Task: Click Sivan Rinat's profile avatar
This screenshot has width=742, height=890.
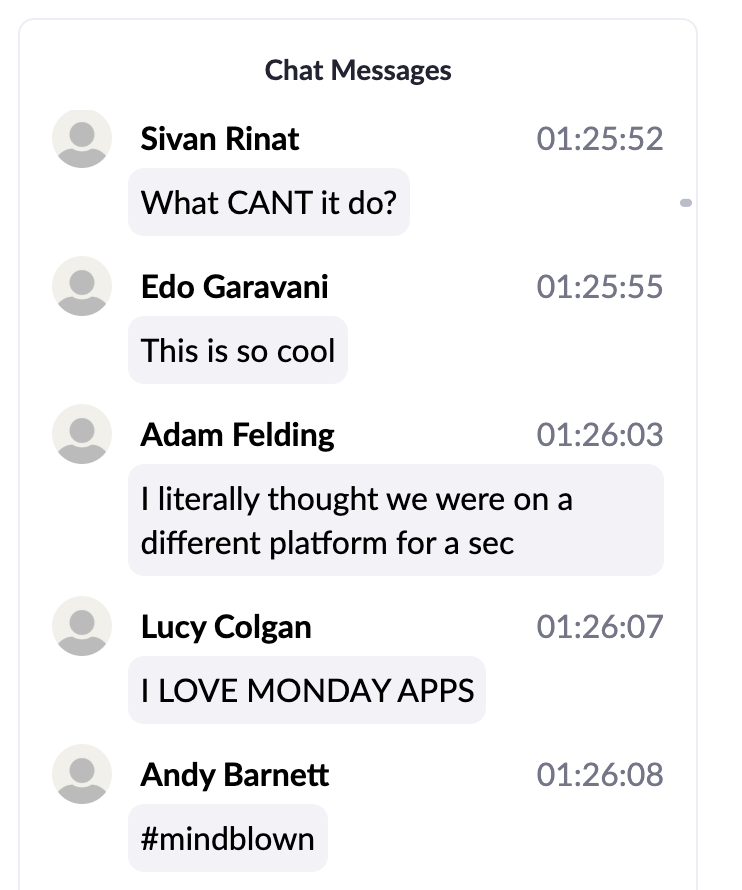Action: [81, 139]
